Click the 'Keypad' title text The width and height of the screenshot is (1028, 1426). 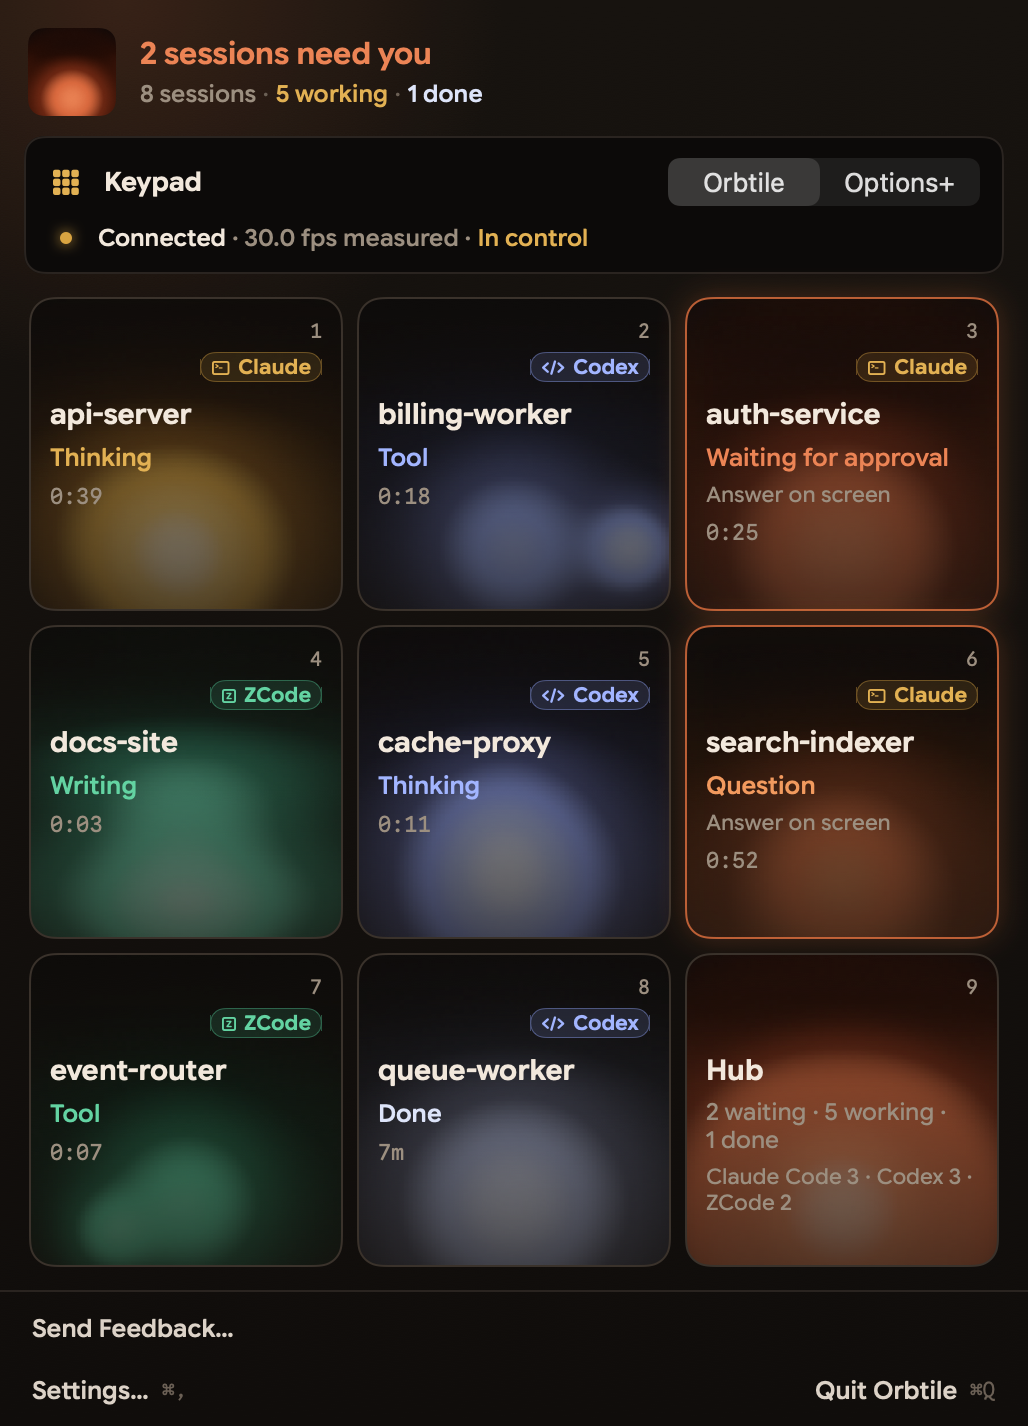(x=153, y=182)
